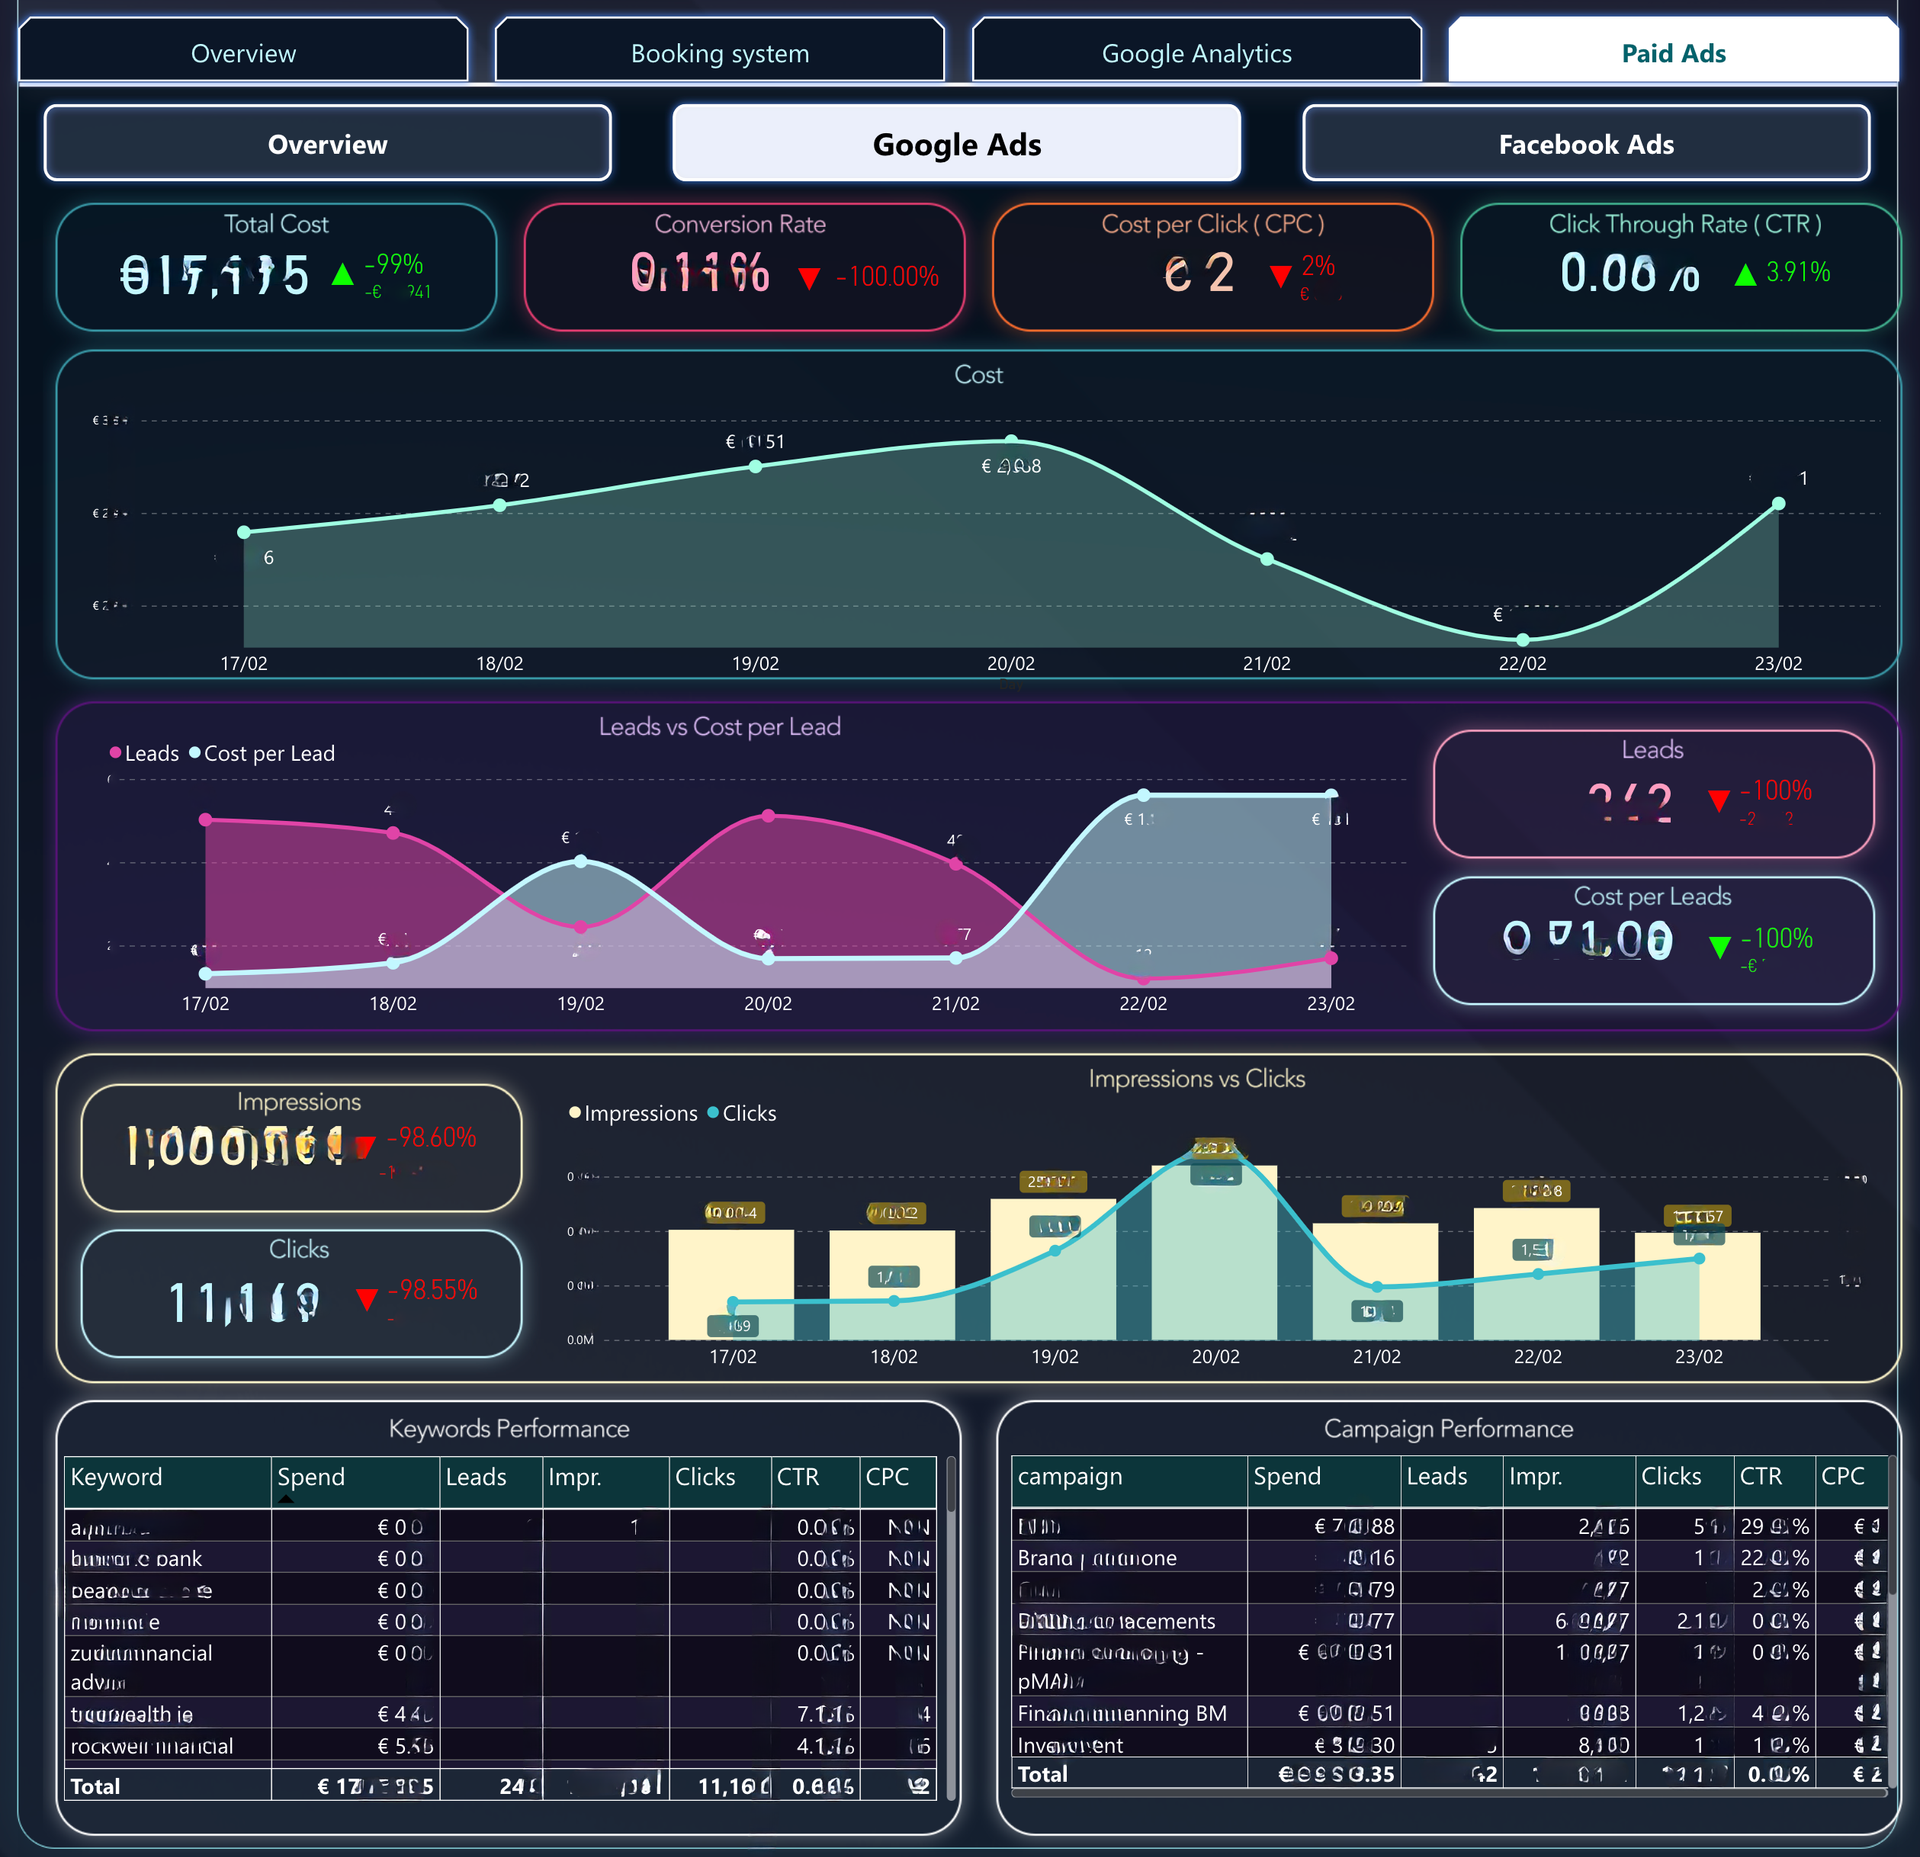The height and width of the screenshot is (1857, 1920).
Task: Click sort arrow under Keywords Spend header
Action: (287, 1499)
